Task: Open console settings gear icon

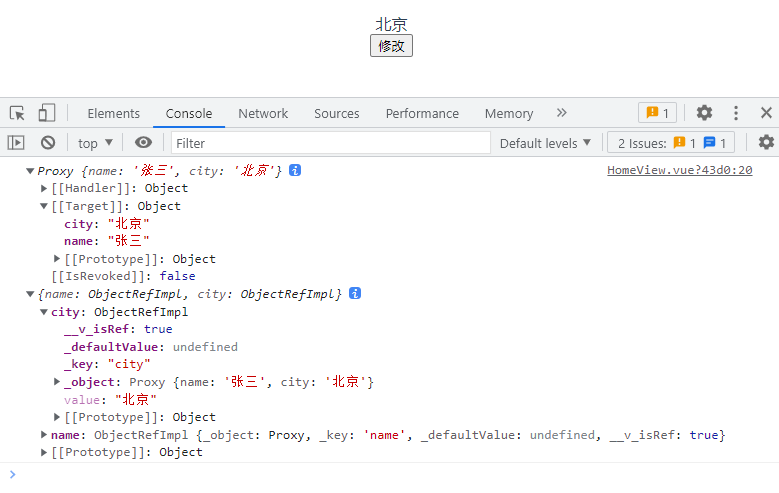Action: [766, 143]
